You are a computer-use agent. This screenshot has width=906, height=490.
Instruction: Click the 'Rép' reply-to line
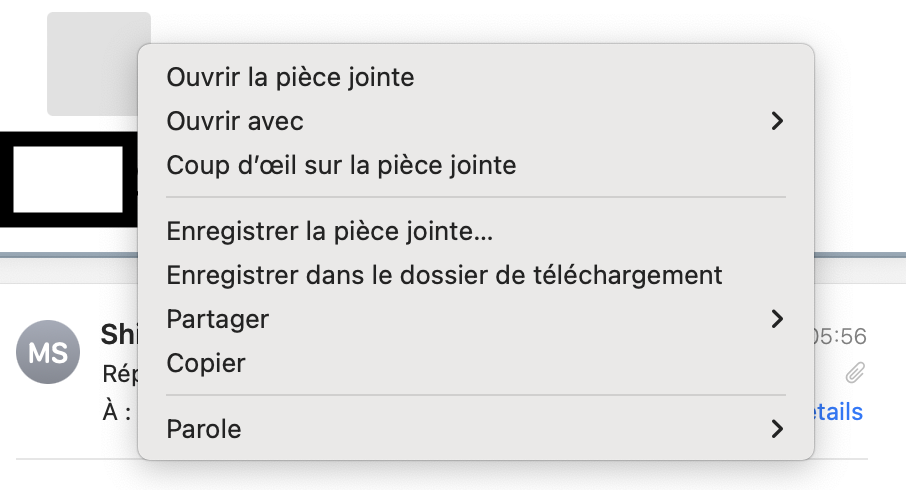click(120, 374)
